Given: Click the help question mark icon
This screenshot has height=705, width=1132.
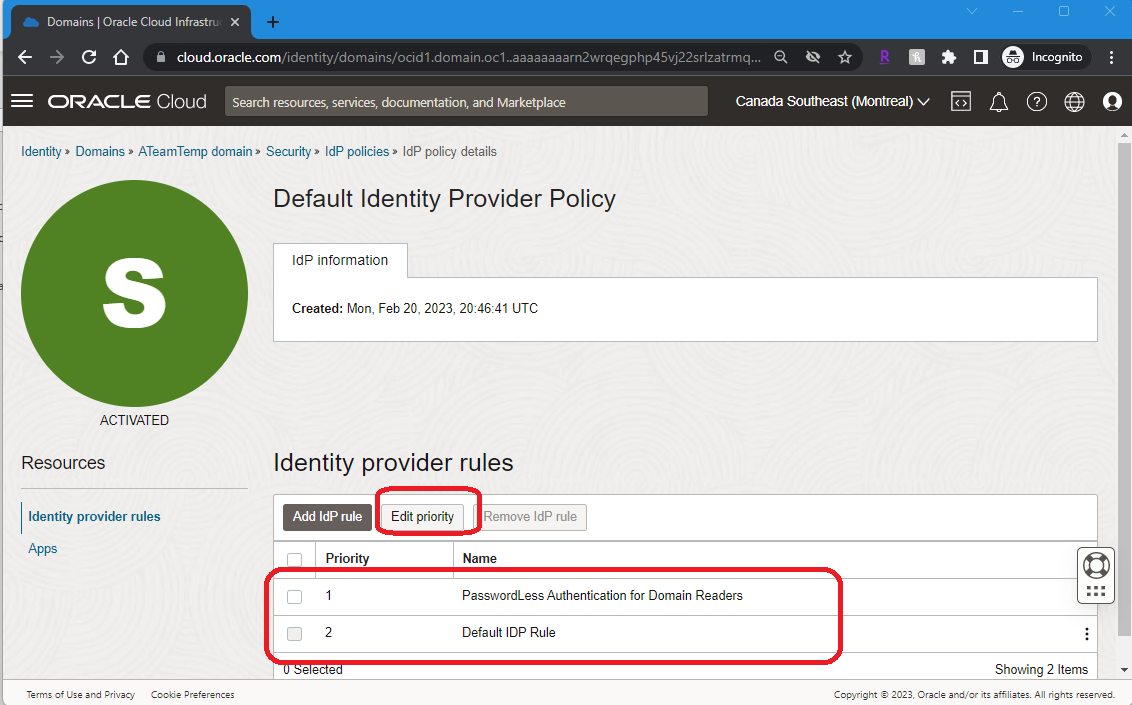Looking at the screenshot, I should tap(1037, 101).
